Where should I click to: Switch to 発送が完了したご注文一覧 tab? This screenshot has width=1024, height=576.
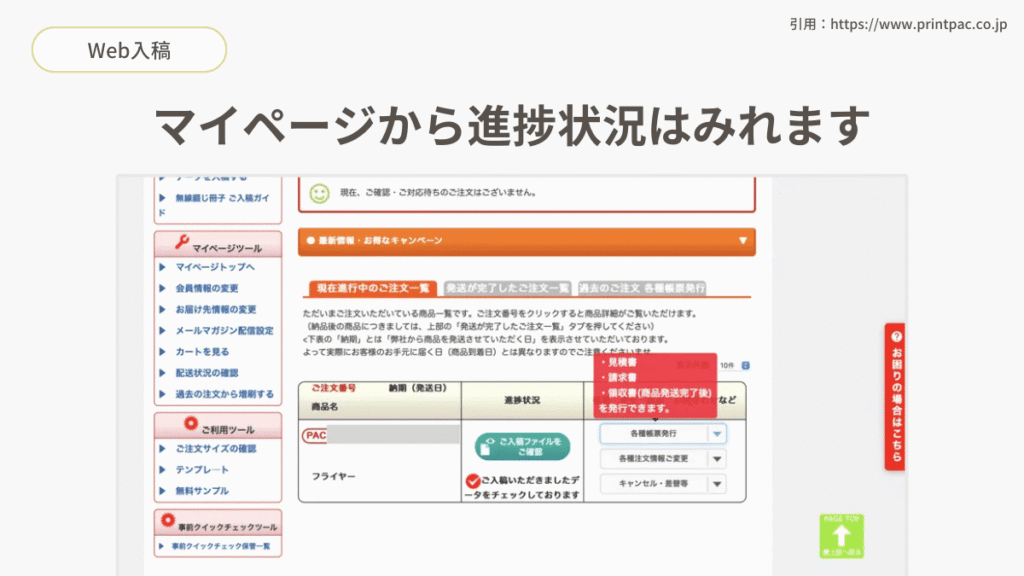pos(507,288)
